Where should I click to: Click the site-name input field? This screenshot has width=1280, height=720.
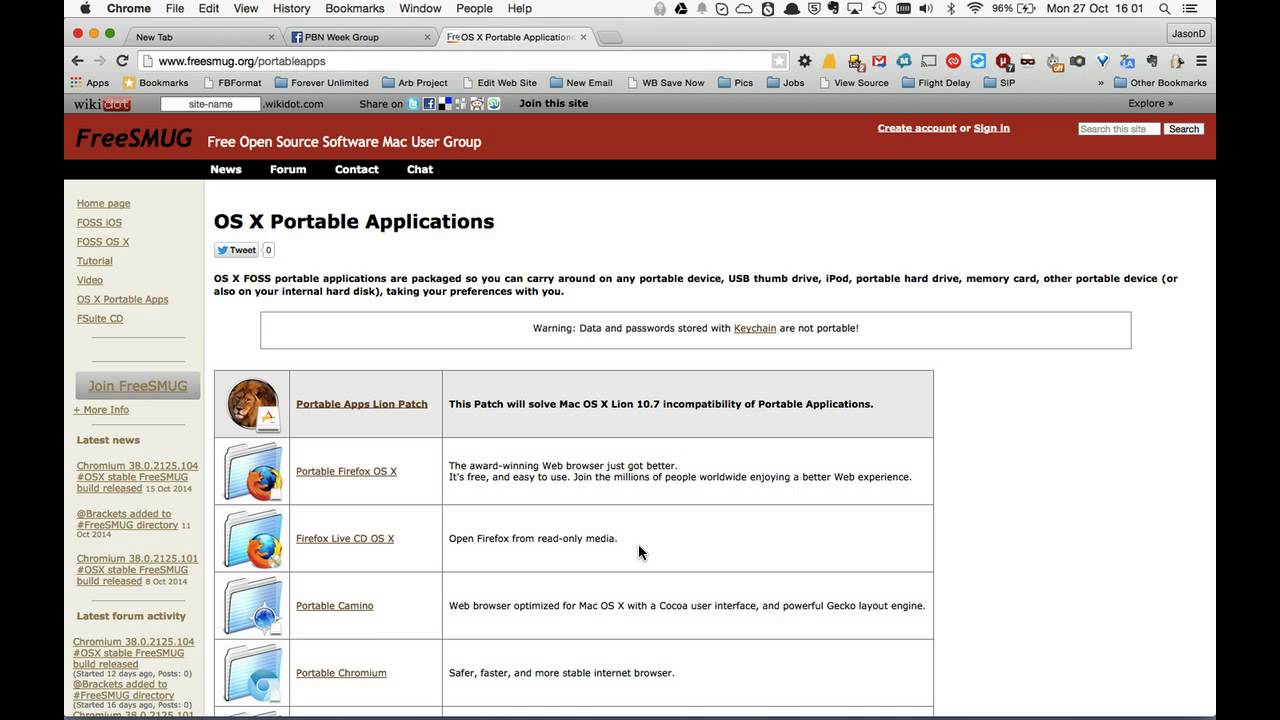210,104
